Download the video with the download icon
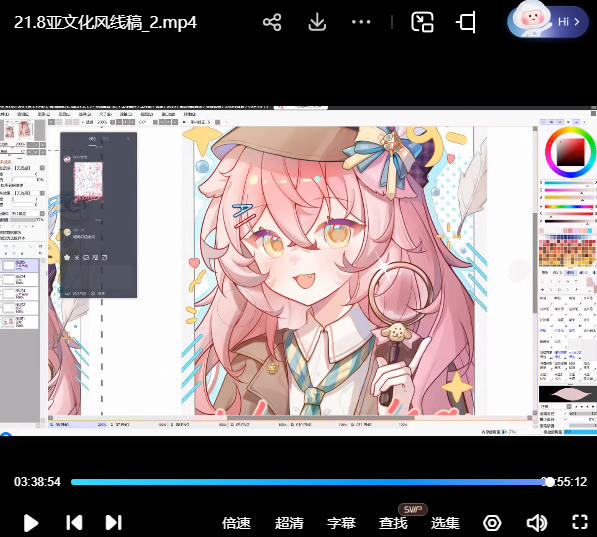 (x=317, y=22)
